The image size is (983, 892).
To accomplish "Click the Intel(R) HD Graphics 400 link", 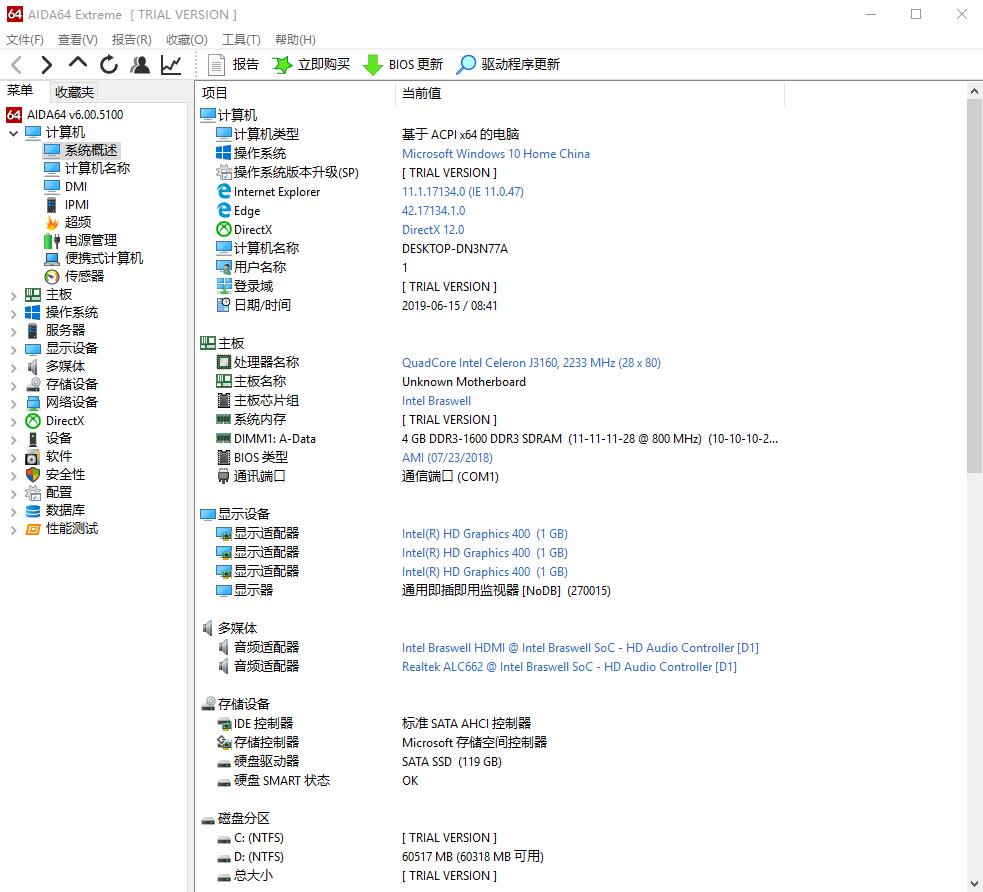I will (463, 533).
